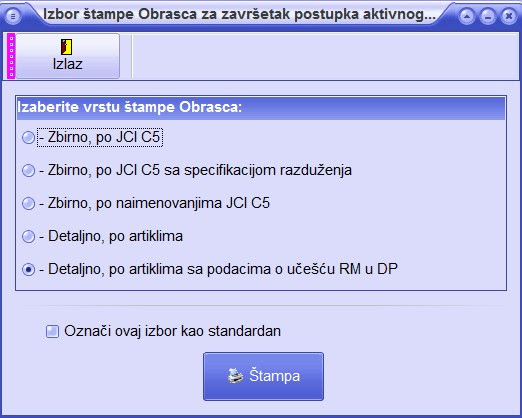Click the printer icon on Štampa button

[x=236, y=376]
